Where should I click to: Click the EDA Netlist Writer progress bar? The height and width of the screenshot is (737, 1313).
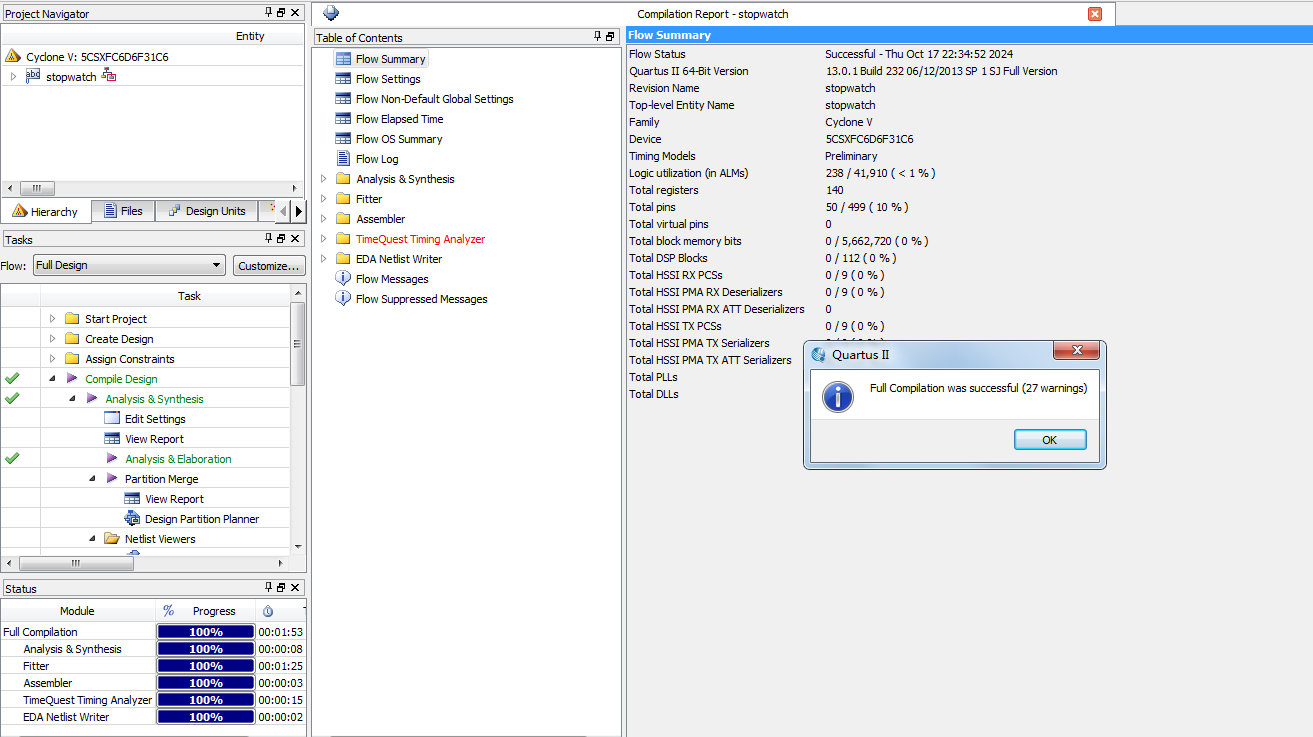(x=206, y=717)
